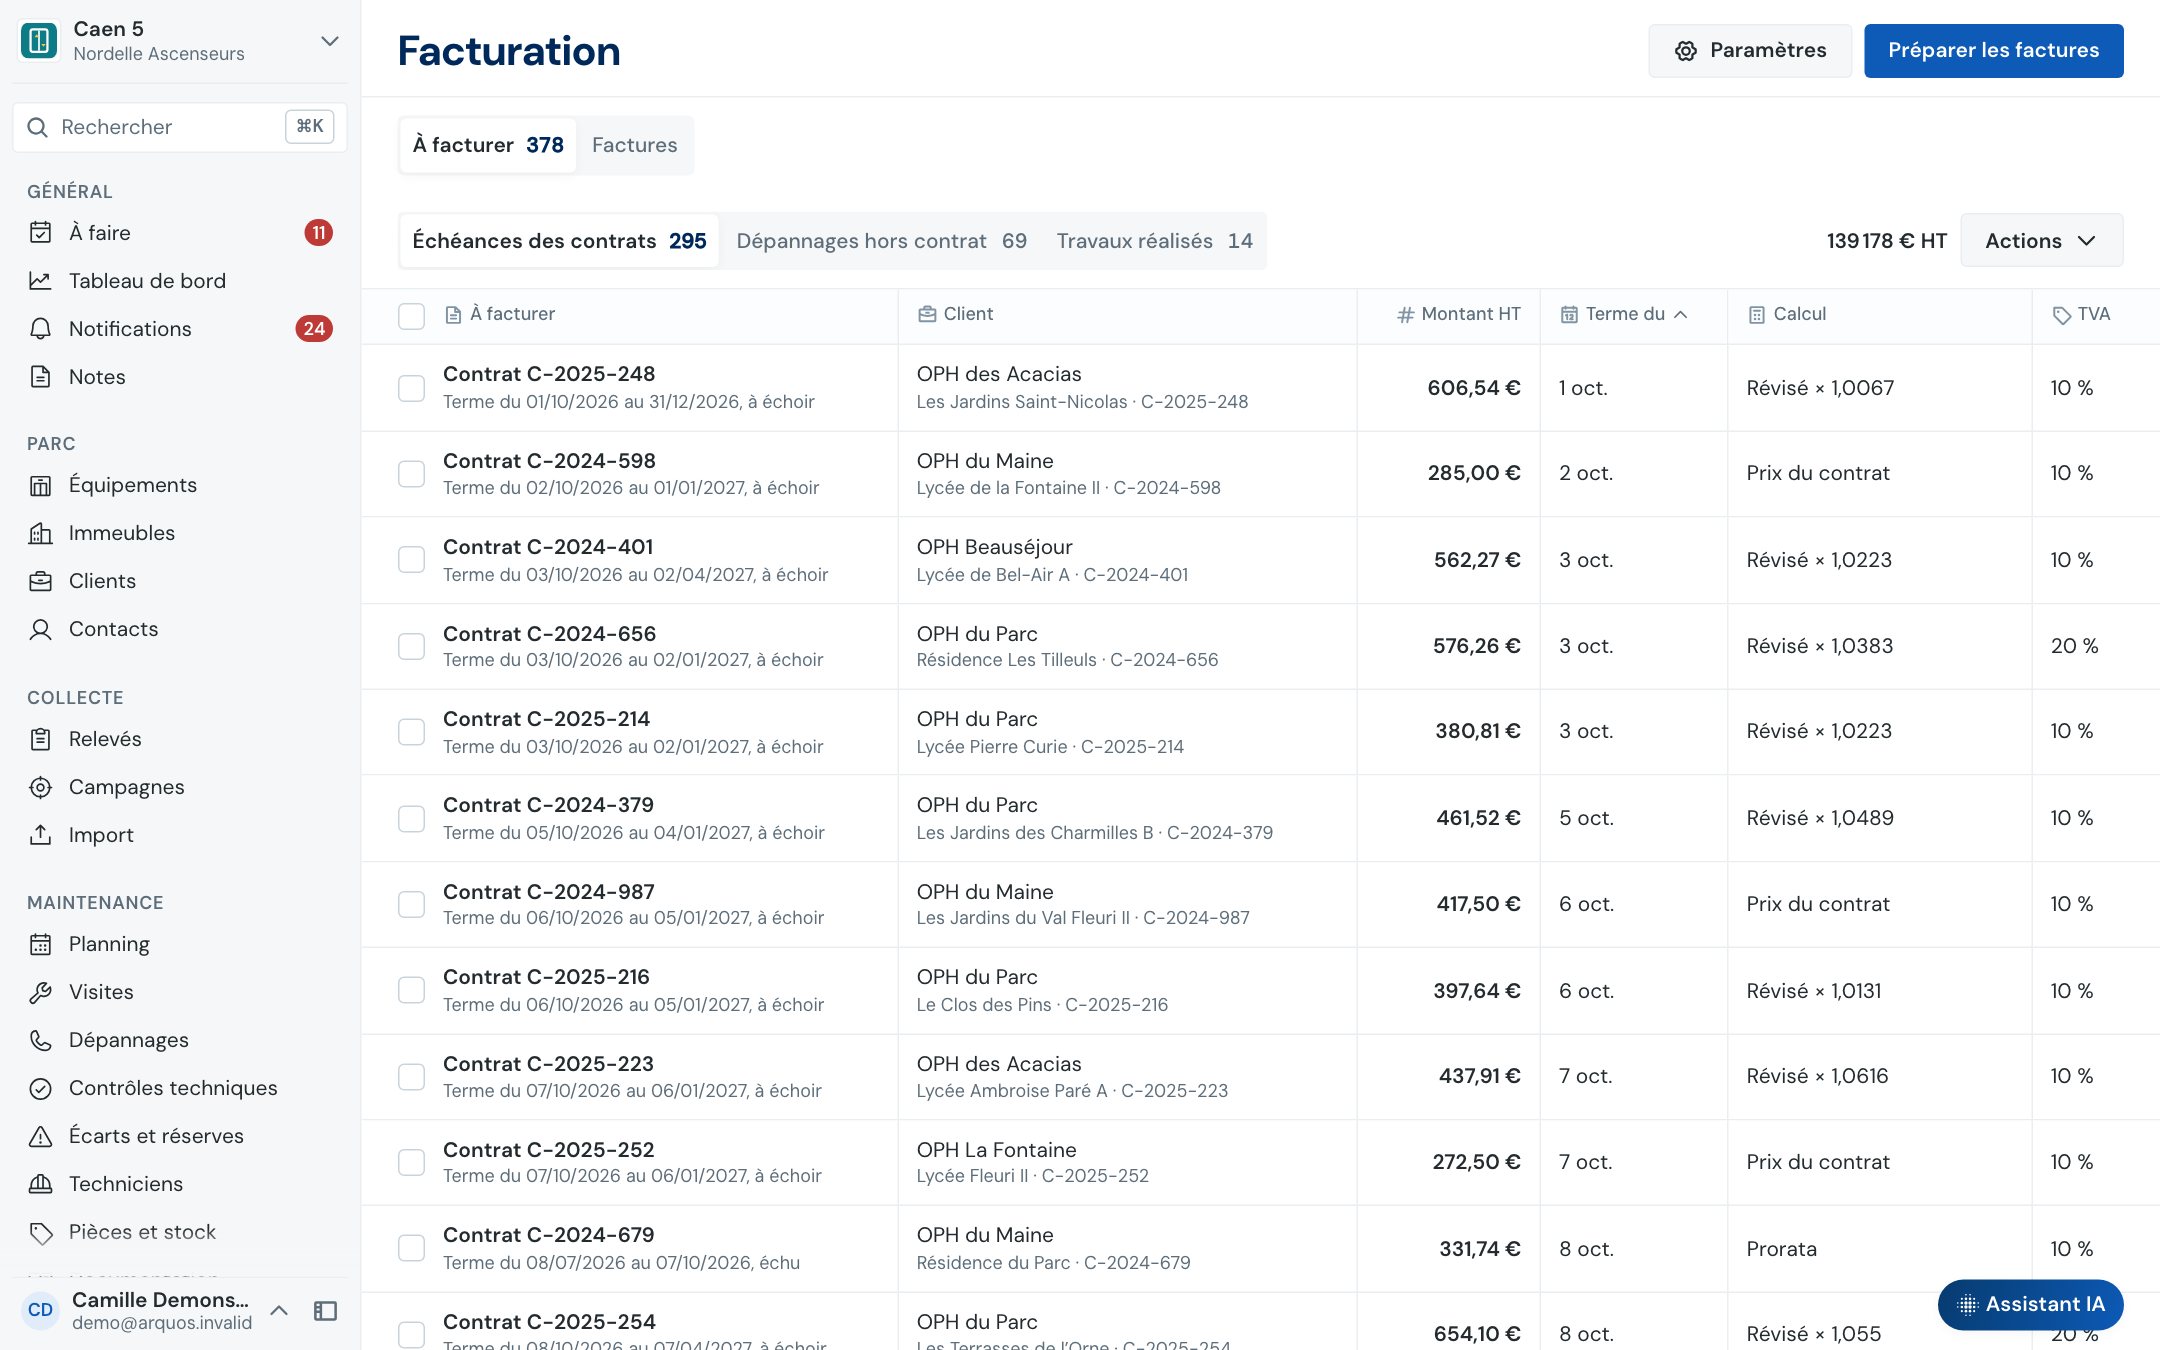2160x1350 pixels.
Task: Open the Notes document icon
Action: (x=40, y=377)
